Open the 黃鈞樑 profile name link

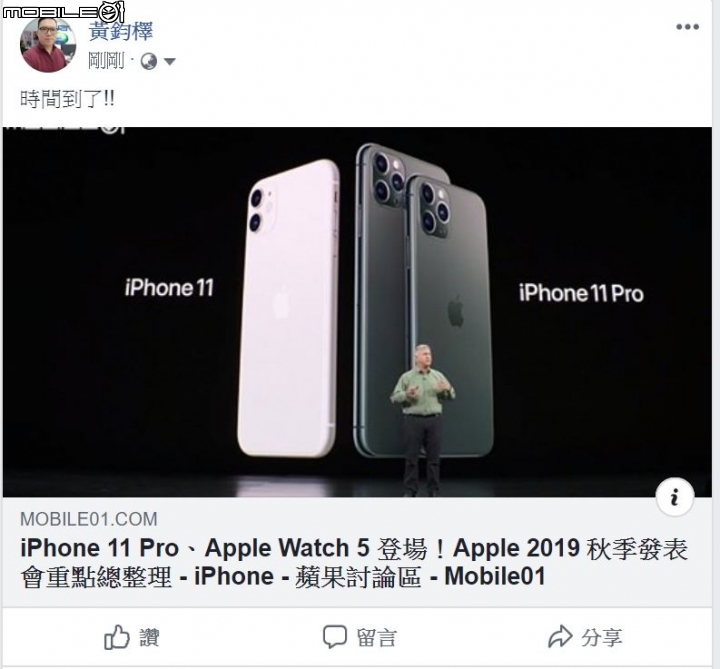point(120,31)
